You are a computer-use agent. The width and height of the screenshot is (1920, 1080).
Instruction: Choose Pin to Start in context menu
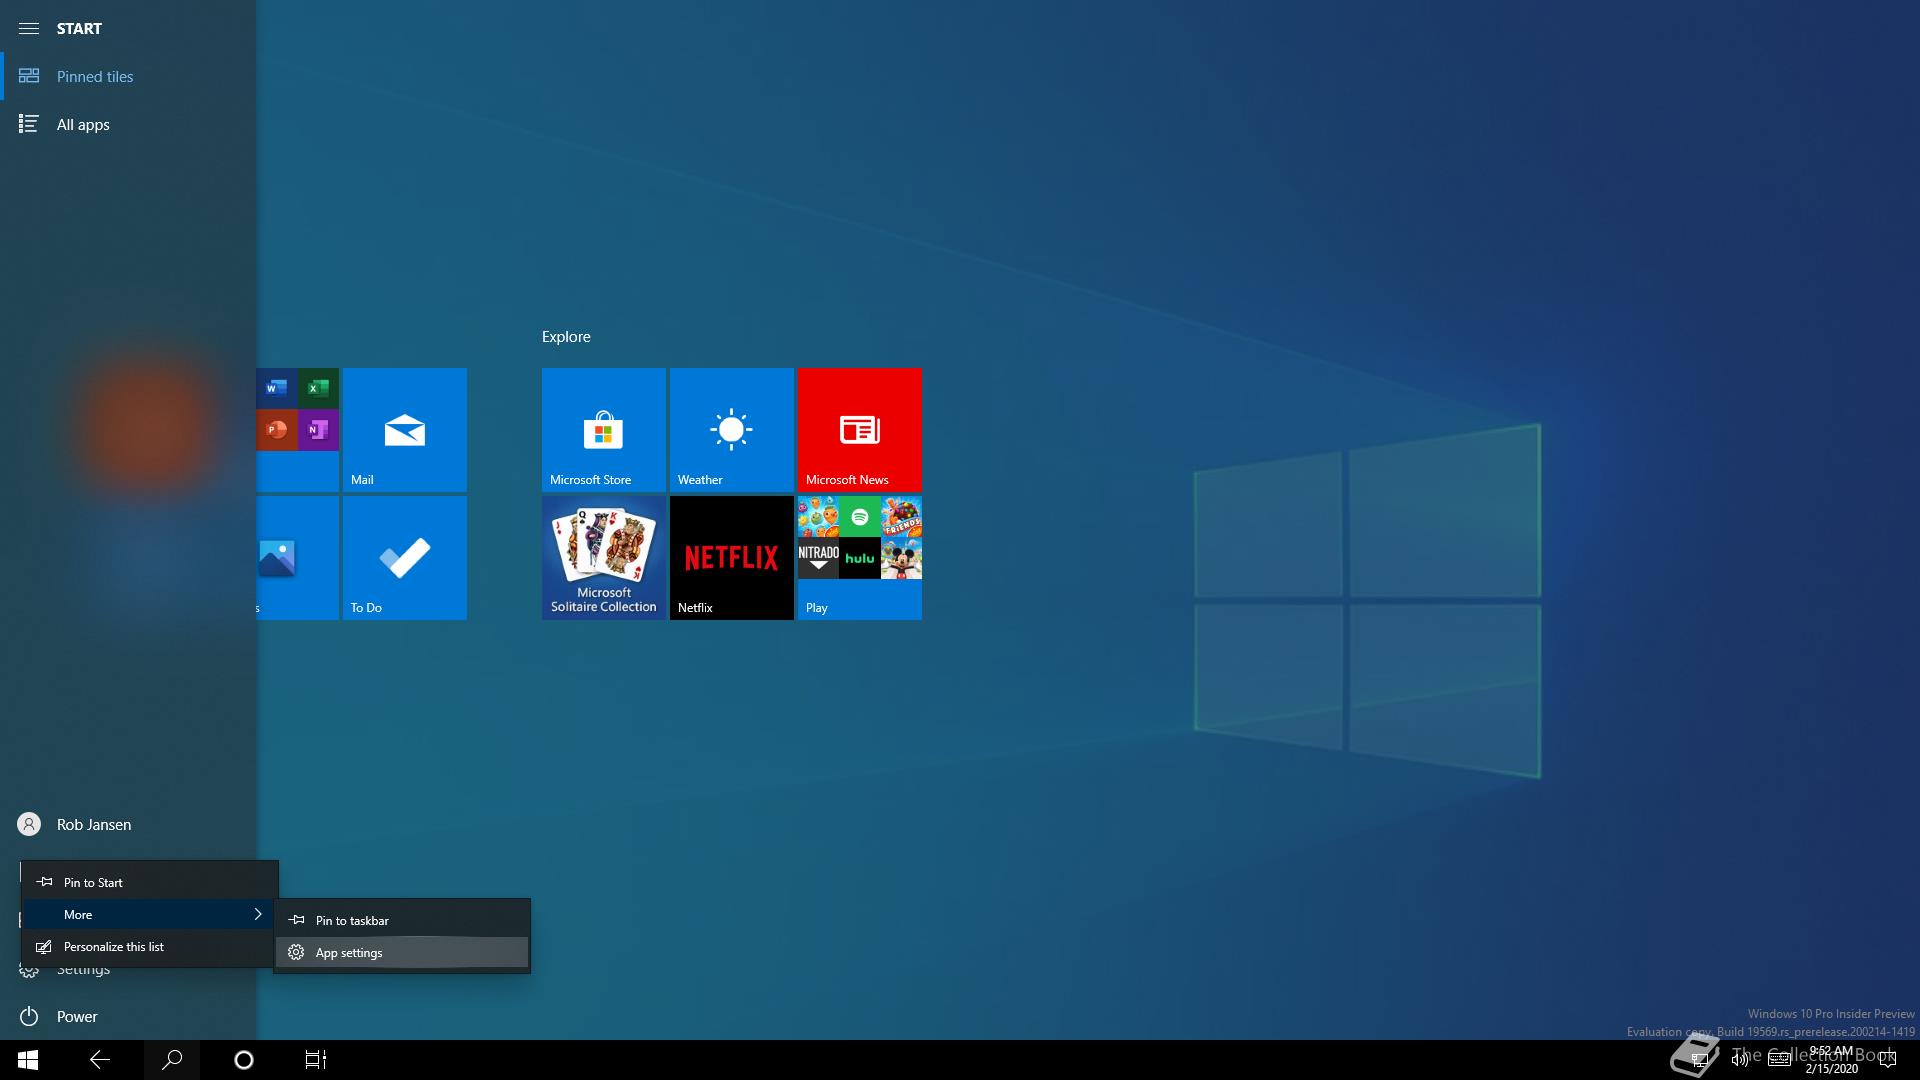click(150, 882)
